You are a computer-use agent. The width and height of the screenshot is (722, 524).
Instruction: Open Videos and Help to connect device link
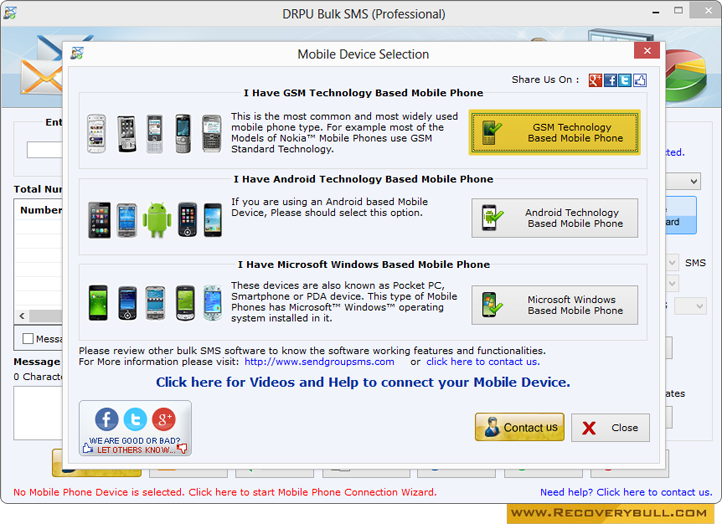click(x=363, y=382)
